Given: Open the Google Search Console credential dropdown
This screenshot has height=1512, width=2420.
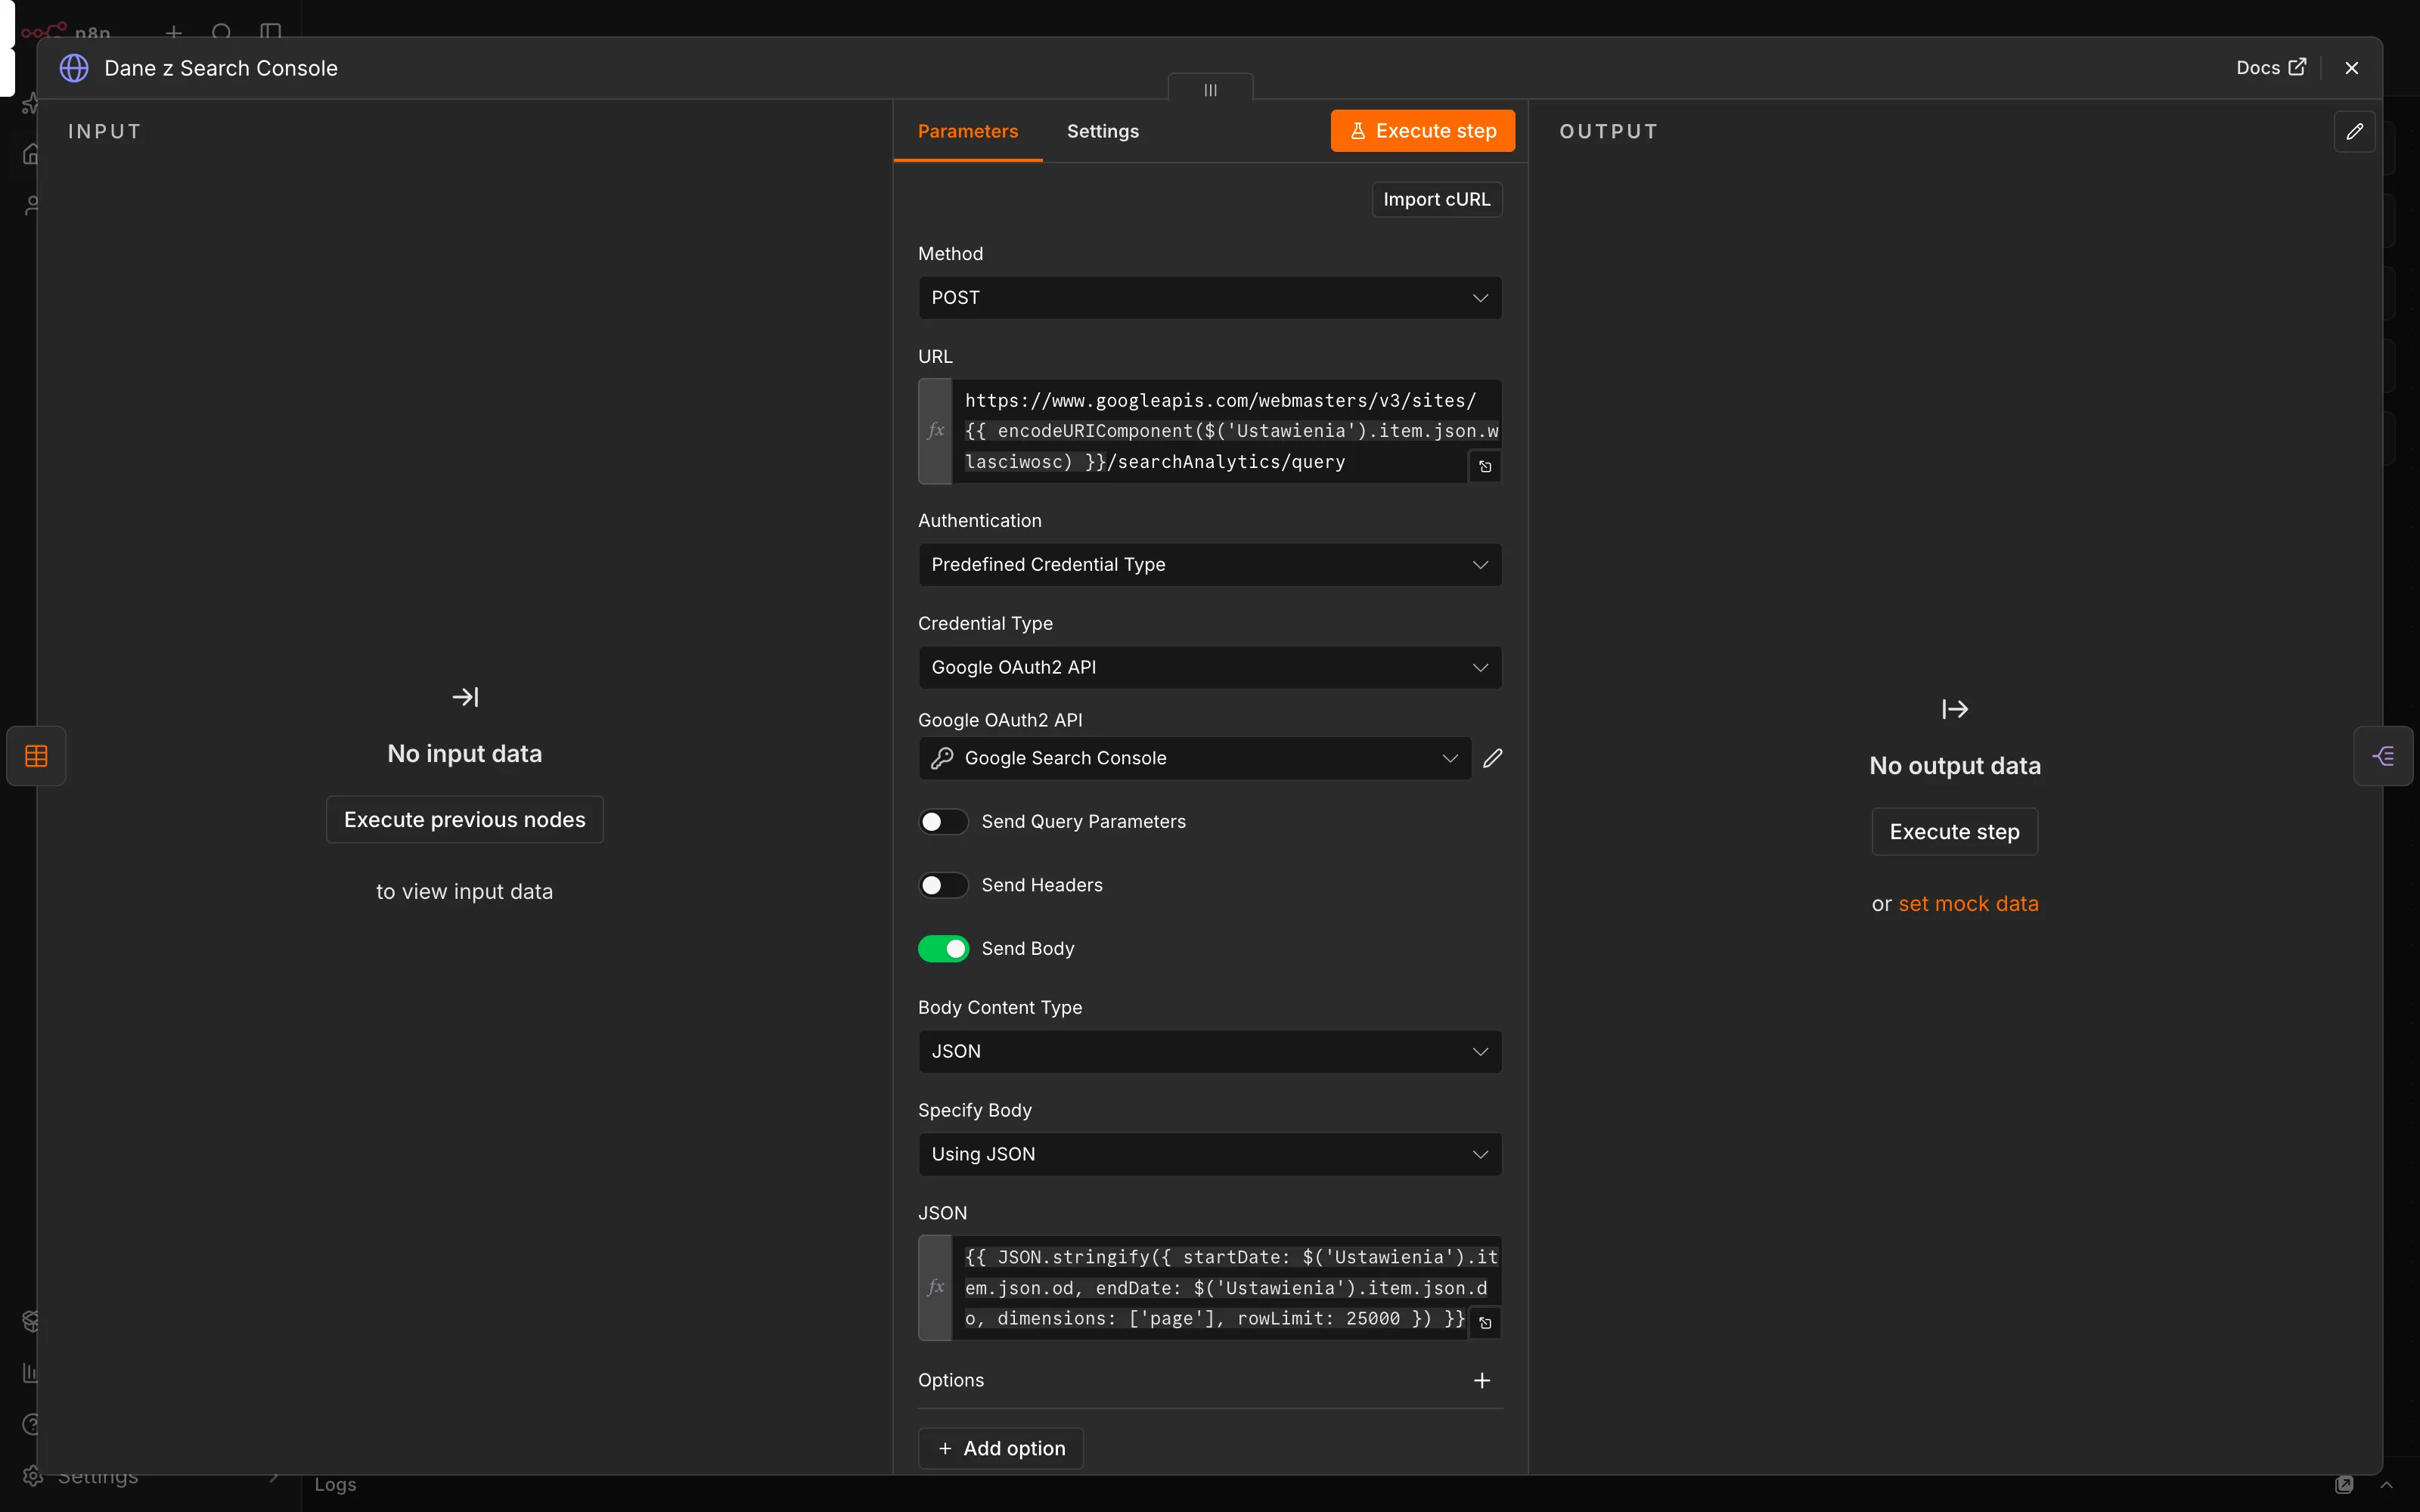Looking at the screenshot, I should 1194,758.
